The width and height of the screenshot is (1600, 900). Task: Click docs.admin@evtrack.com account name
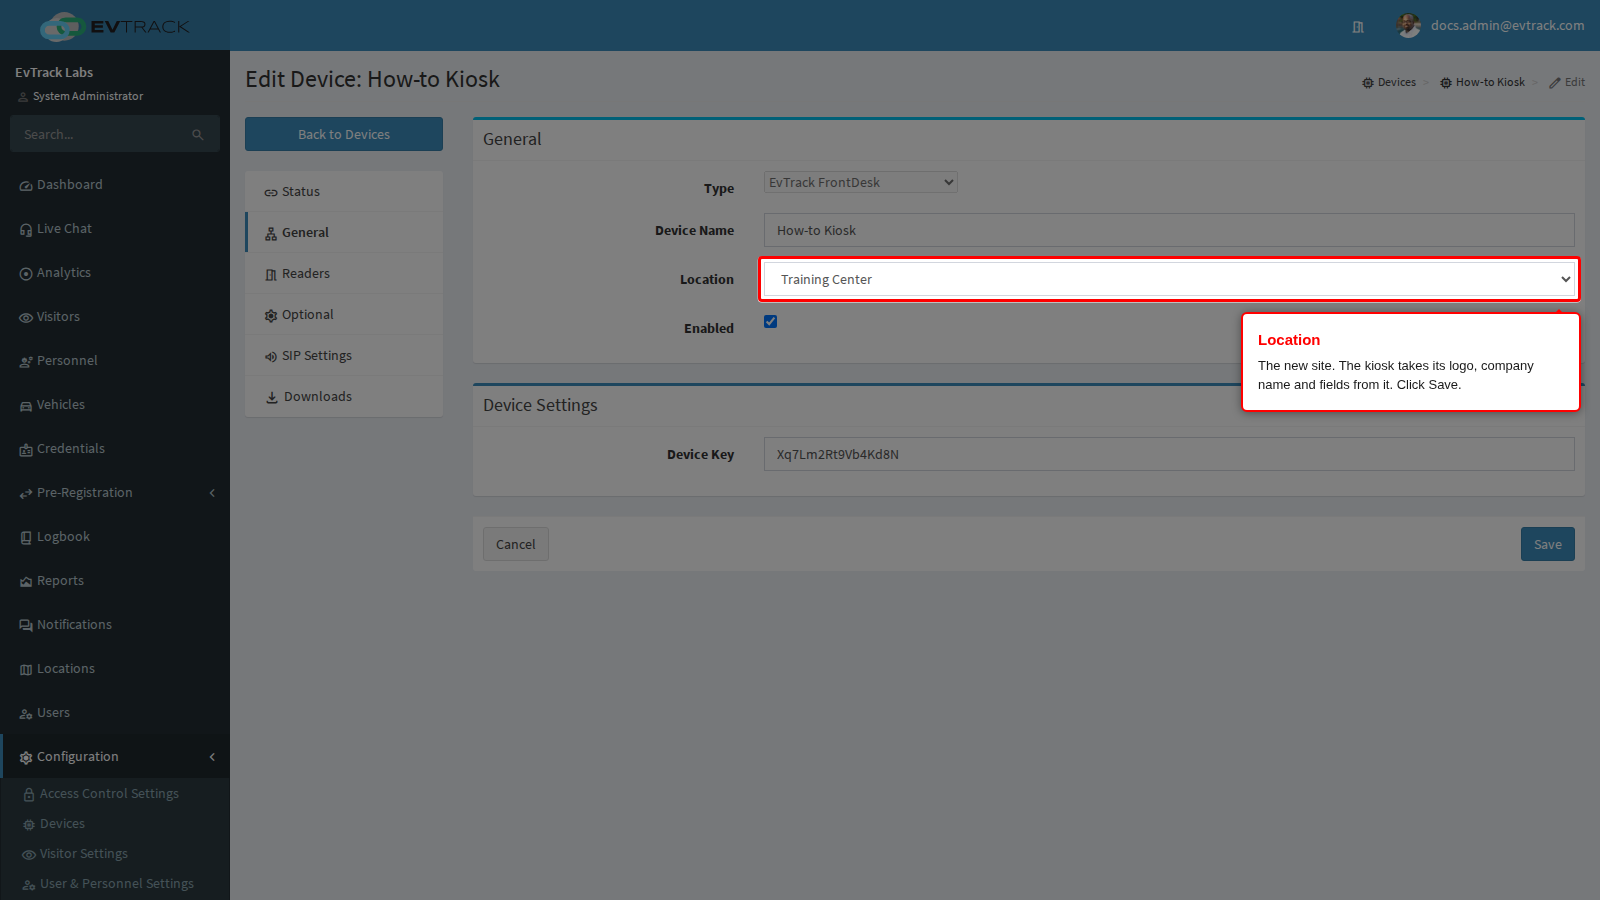click(x=1507, y=26)
